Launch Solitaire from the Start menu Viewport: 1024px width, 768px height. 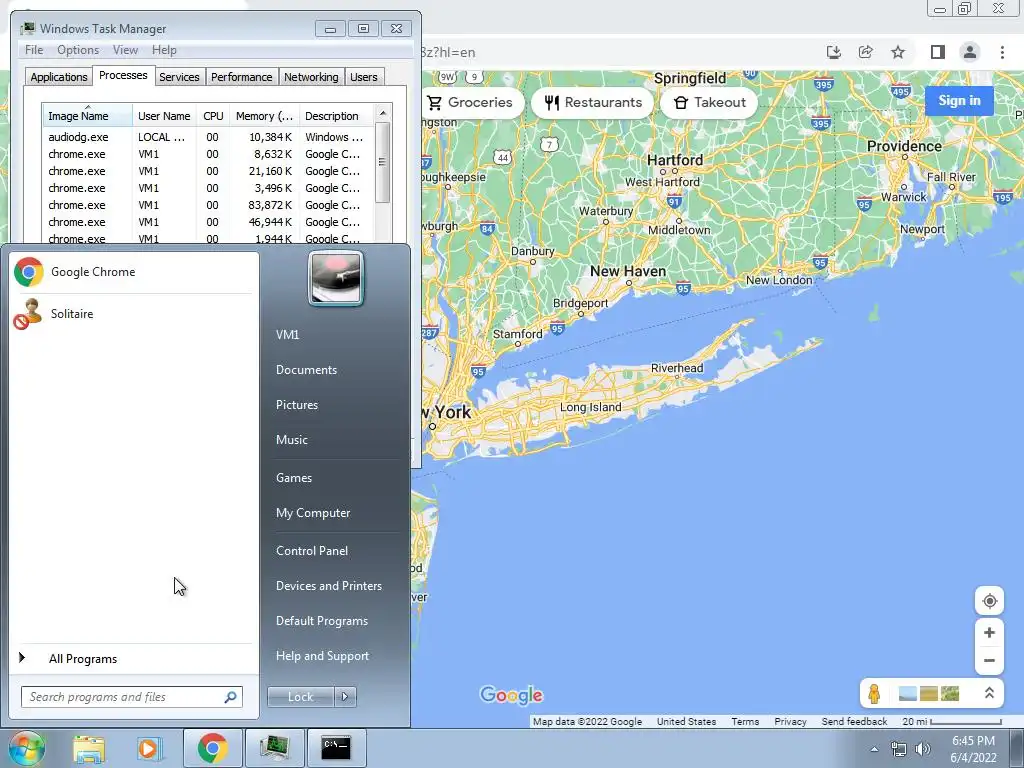(133, 314)
